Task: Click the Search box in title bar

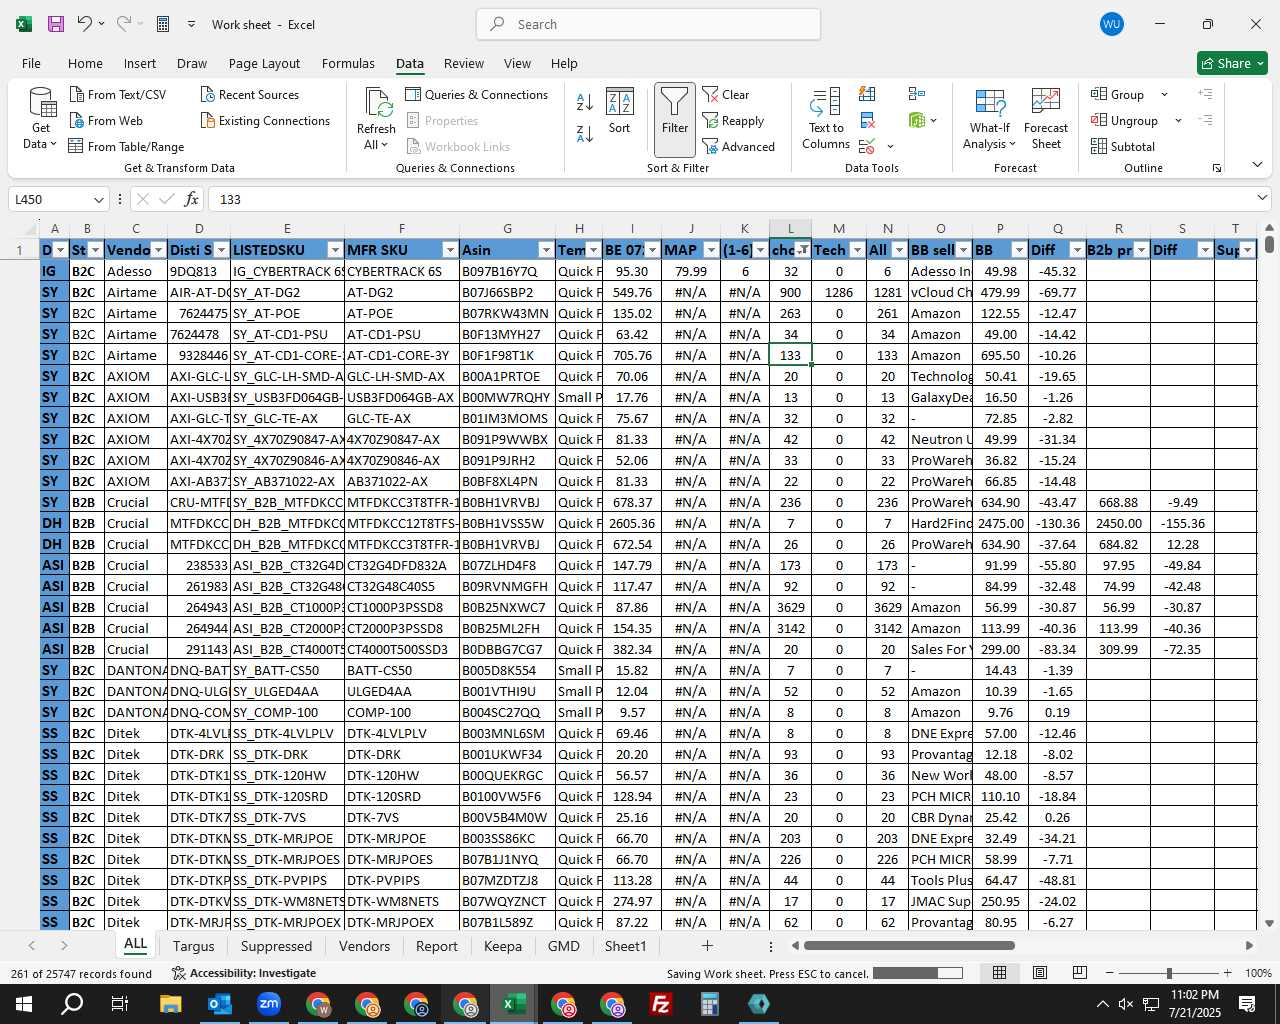Action: tap(648, 24)
